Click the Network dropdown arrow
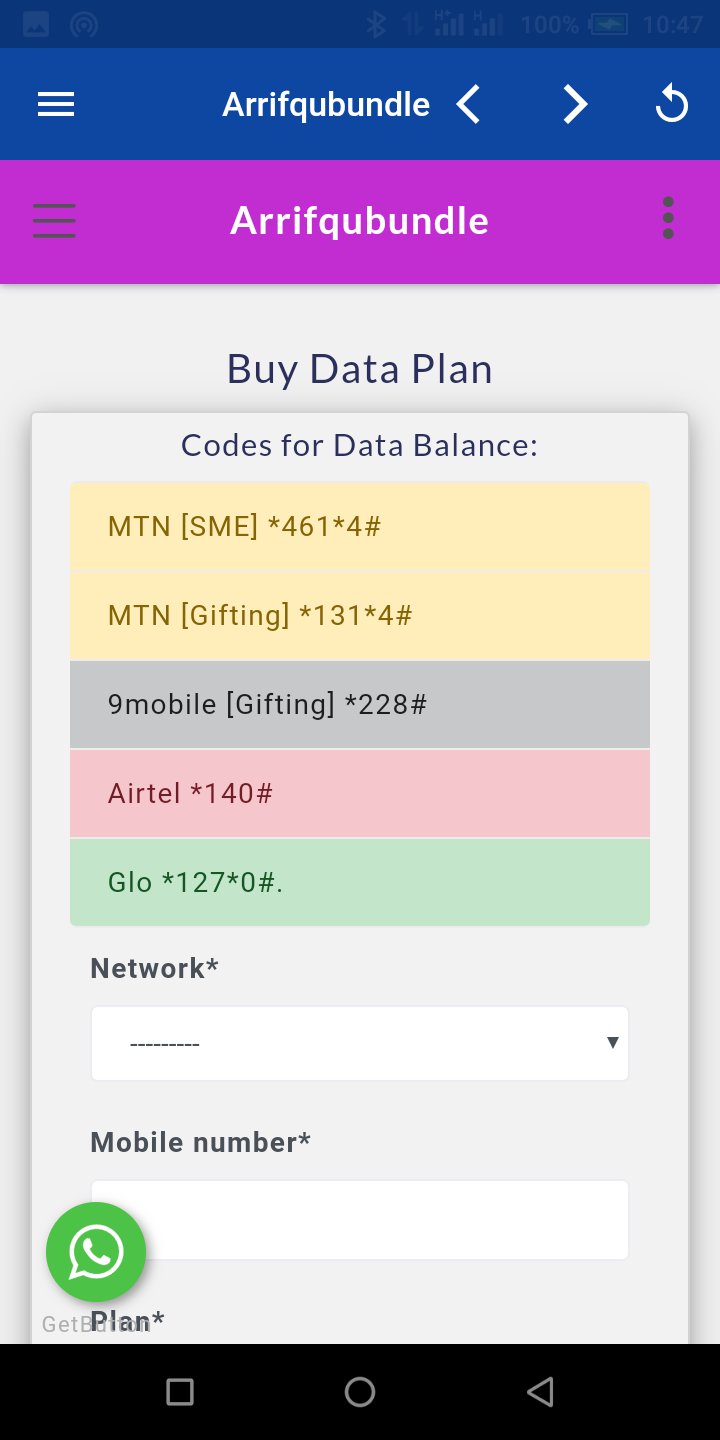Viewport: 720px width, 1440px height. click(612, 1043)
